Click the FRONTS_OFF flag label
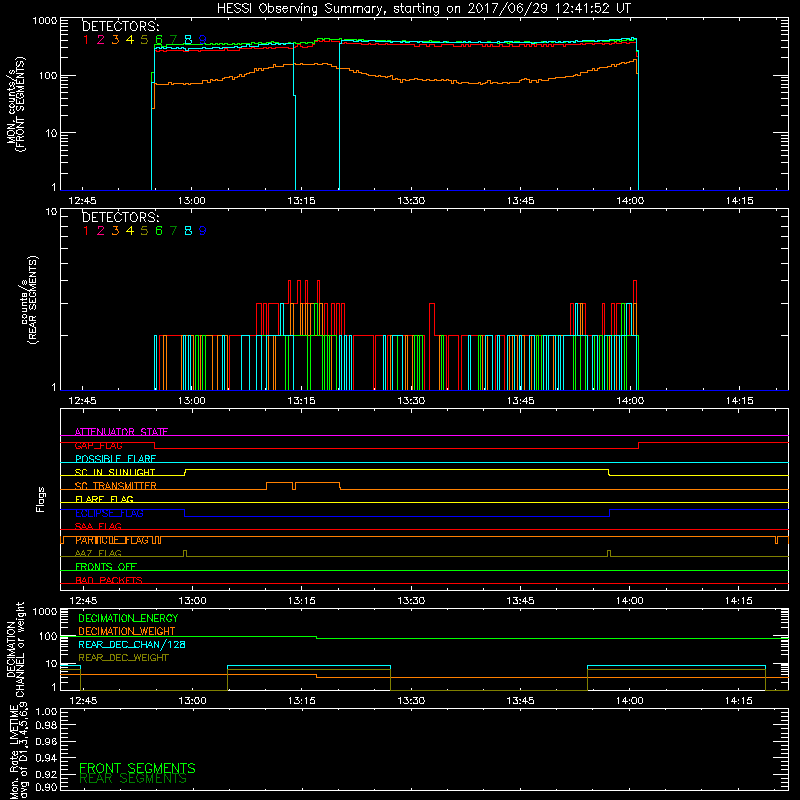 pos(106,567)
